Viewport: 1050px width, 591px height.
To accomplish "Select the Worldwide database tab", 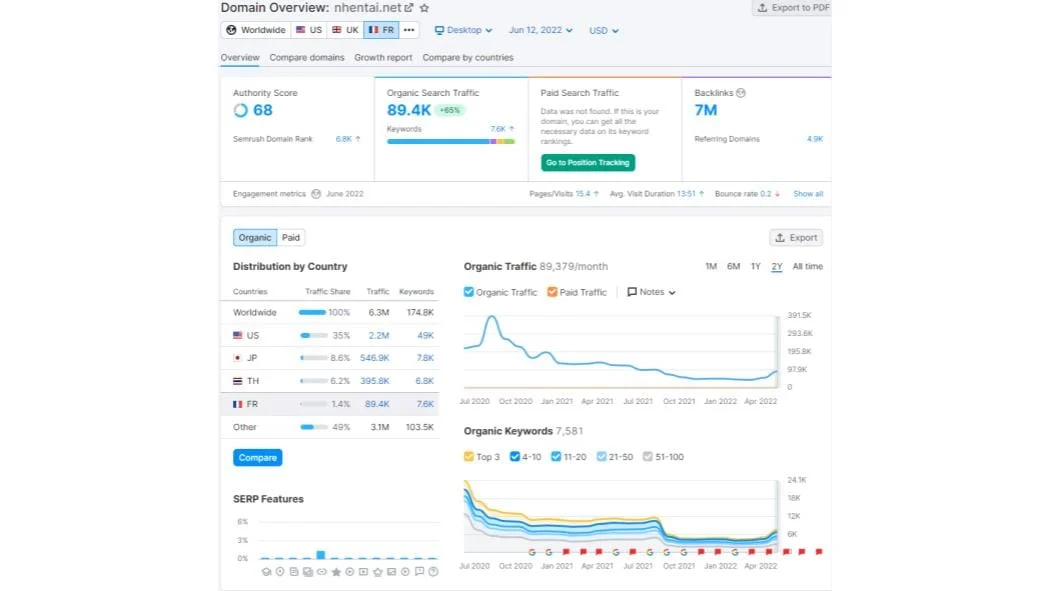I will pos(255,30).
